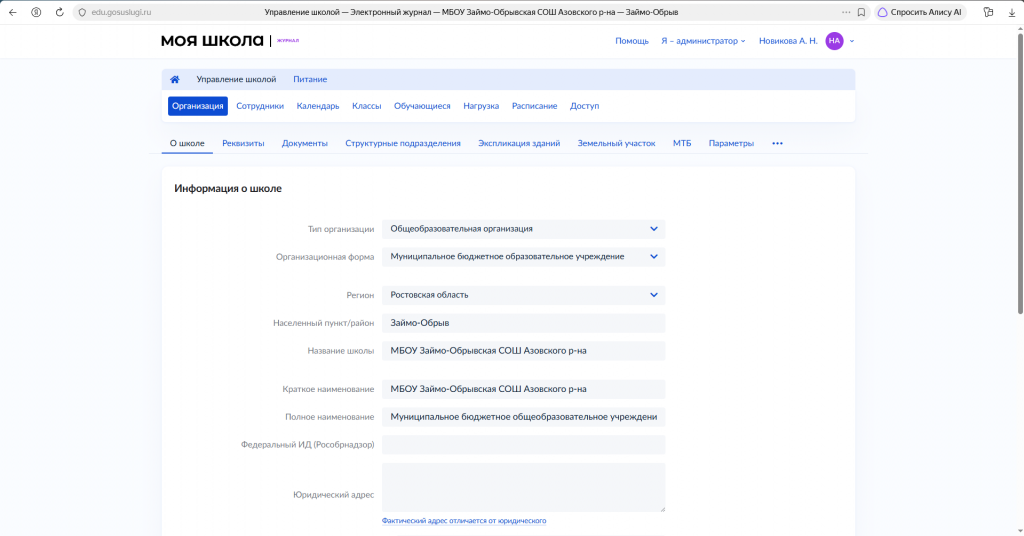This screenshot has height=536, width=1024.
Task: Click the site info icon before edu.gosuslugi.ru
Action: pos(82,12)
